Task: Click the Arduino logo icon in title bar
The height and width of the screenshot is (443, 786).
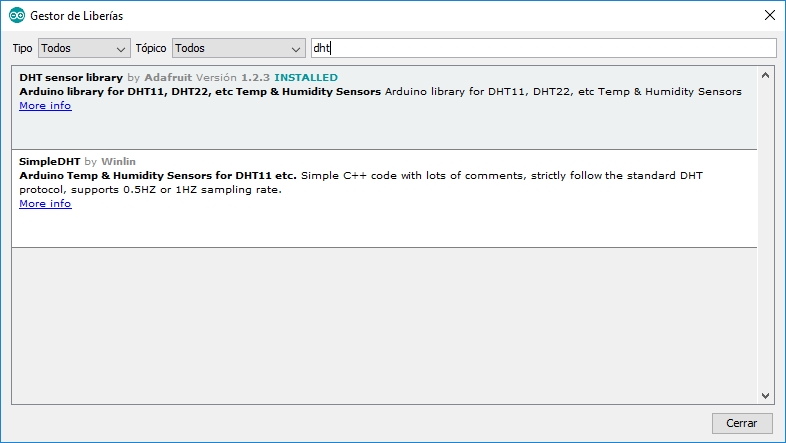Action: pos(17,16)
